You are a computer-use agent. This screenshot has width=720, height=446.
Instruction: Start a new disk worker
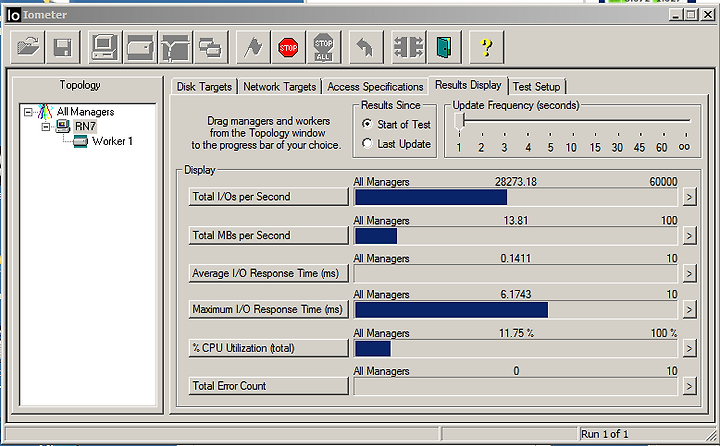click(140, 47)
